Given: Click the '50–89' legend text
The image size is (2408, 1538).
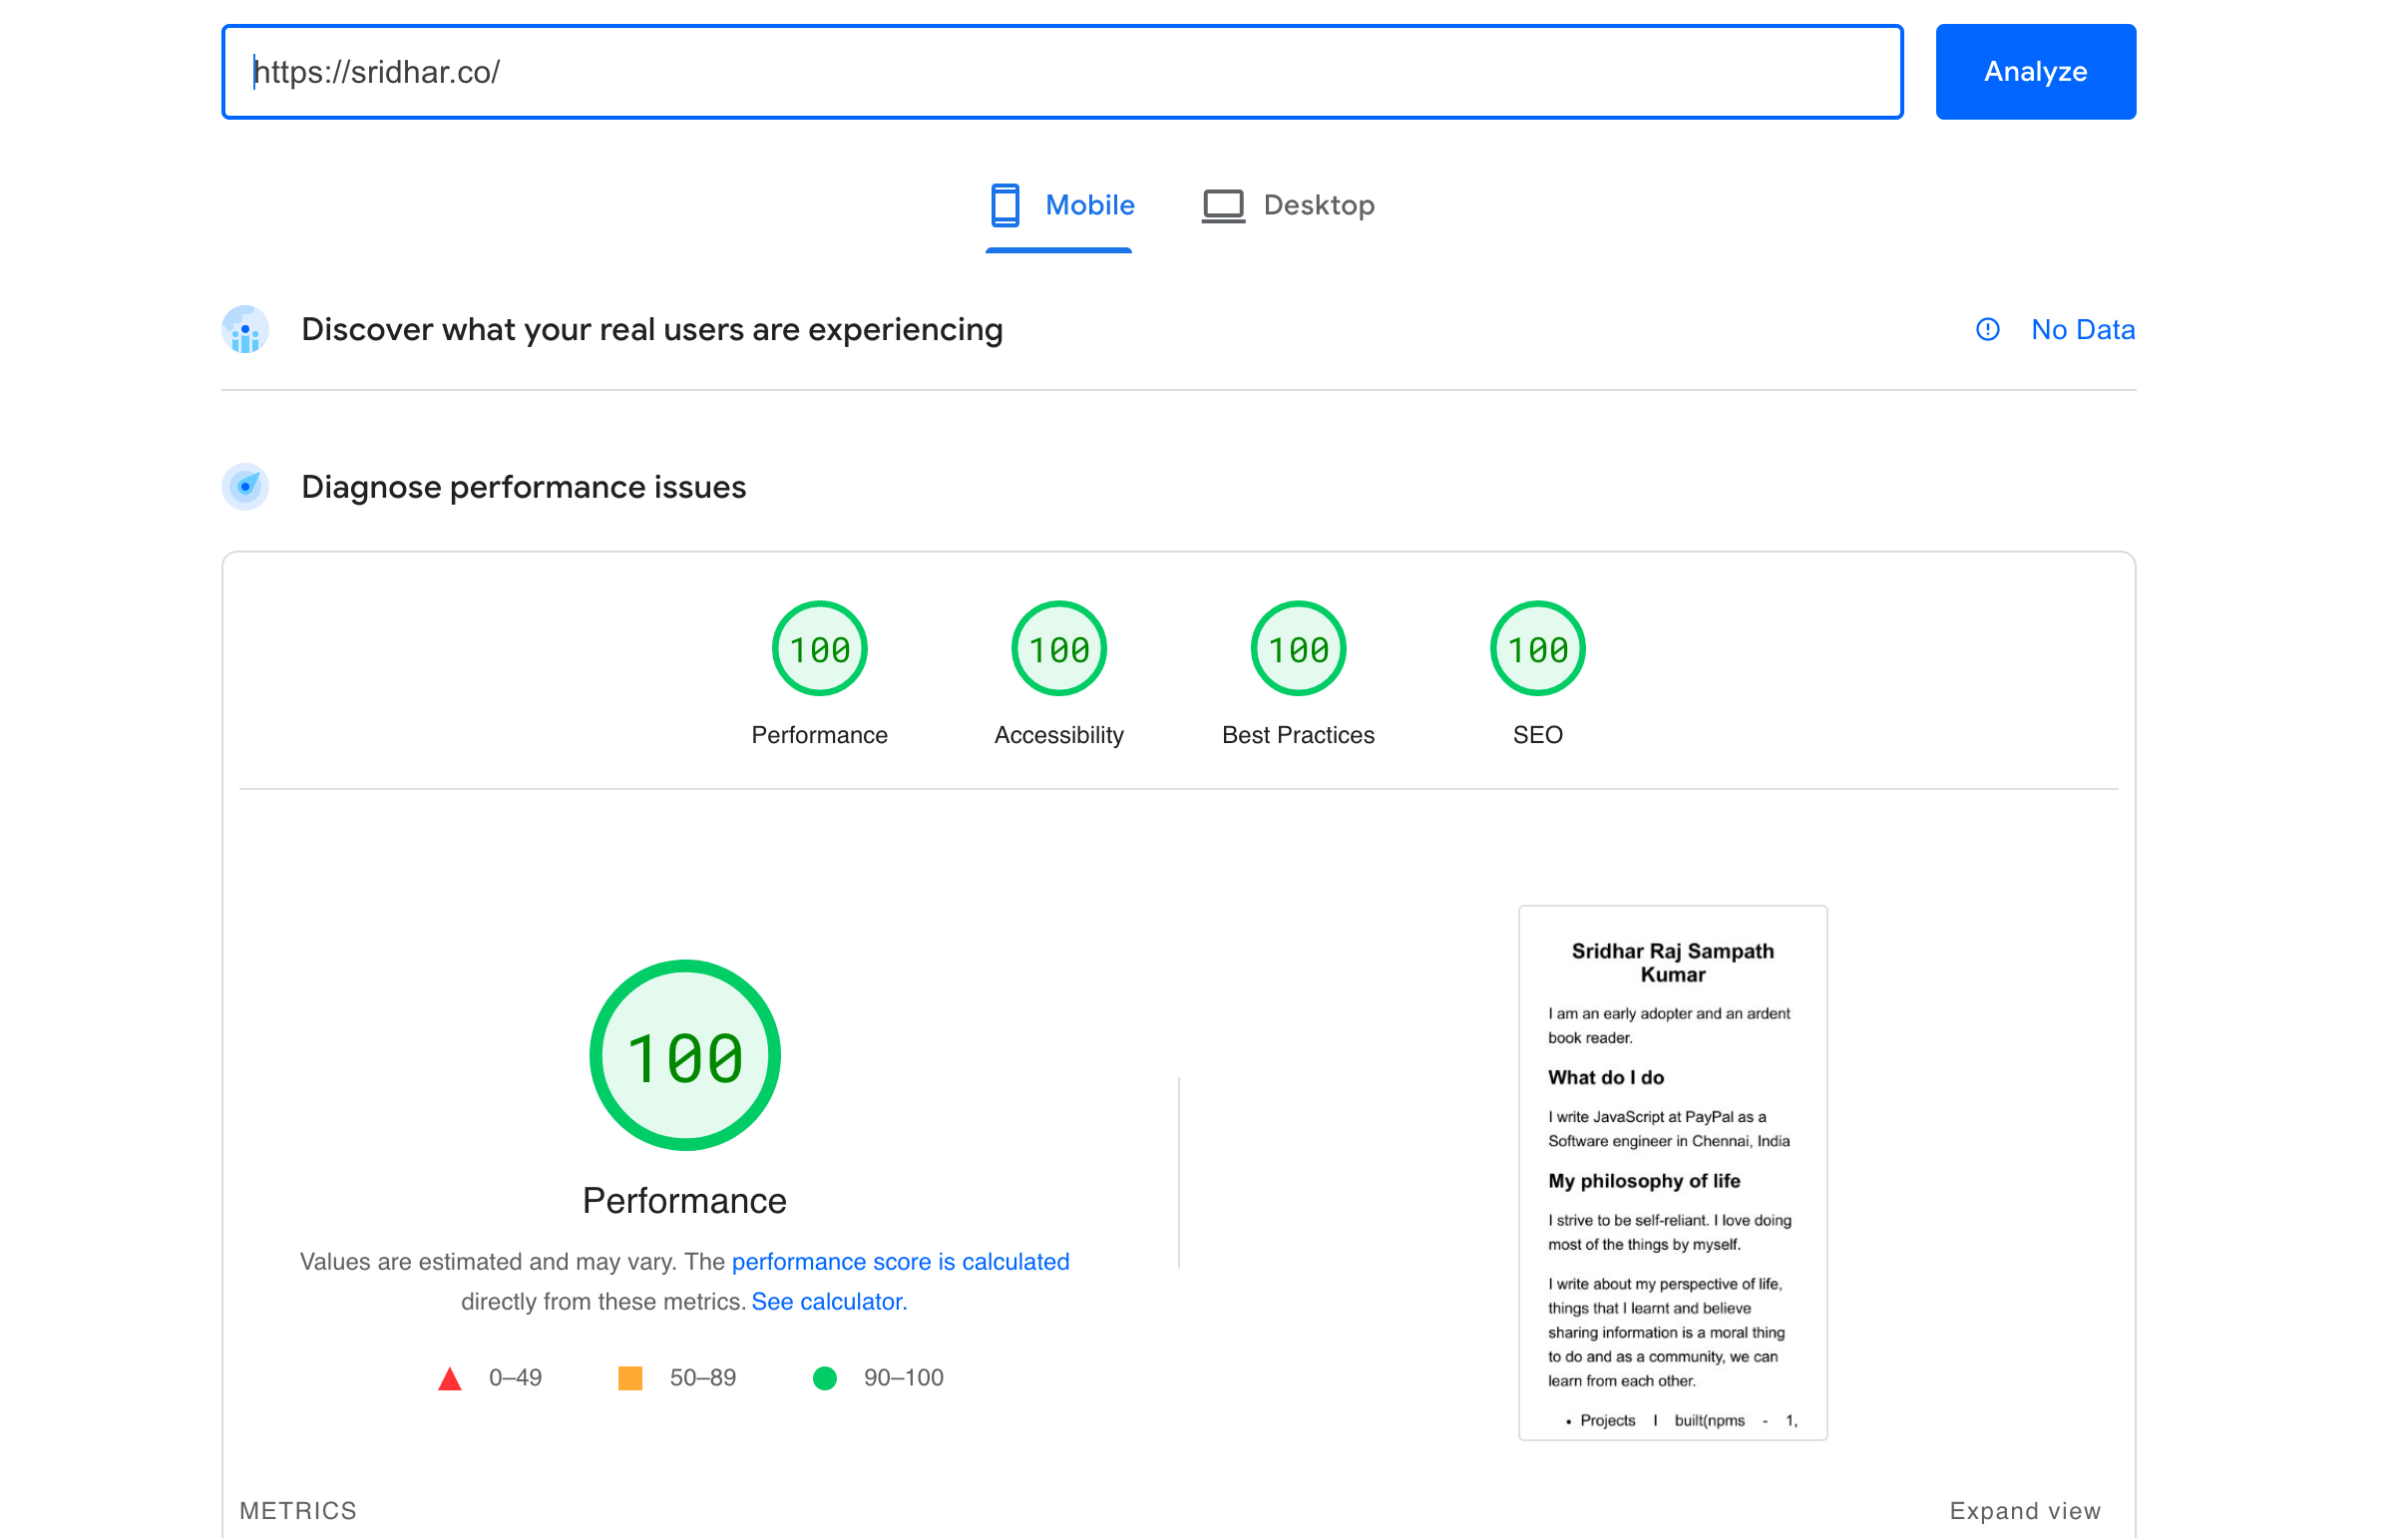Looking at the screenshot, I should pos(703,1379).
